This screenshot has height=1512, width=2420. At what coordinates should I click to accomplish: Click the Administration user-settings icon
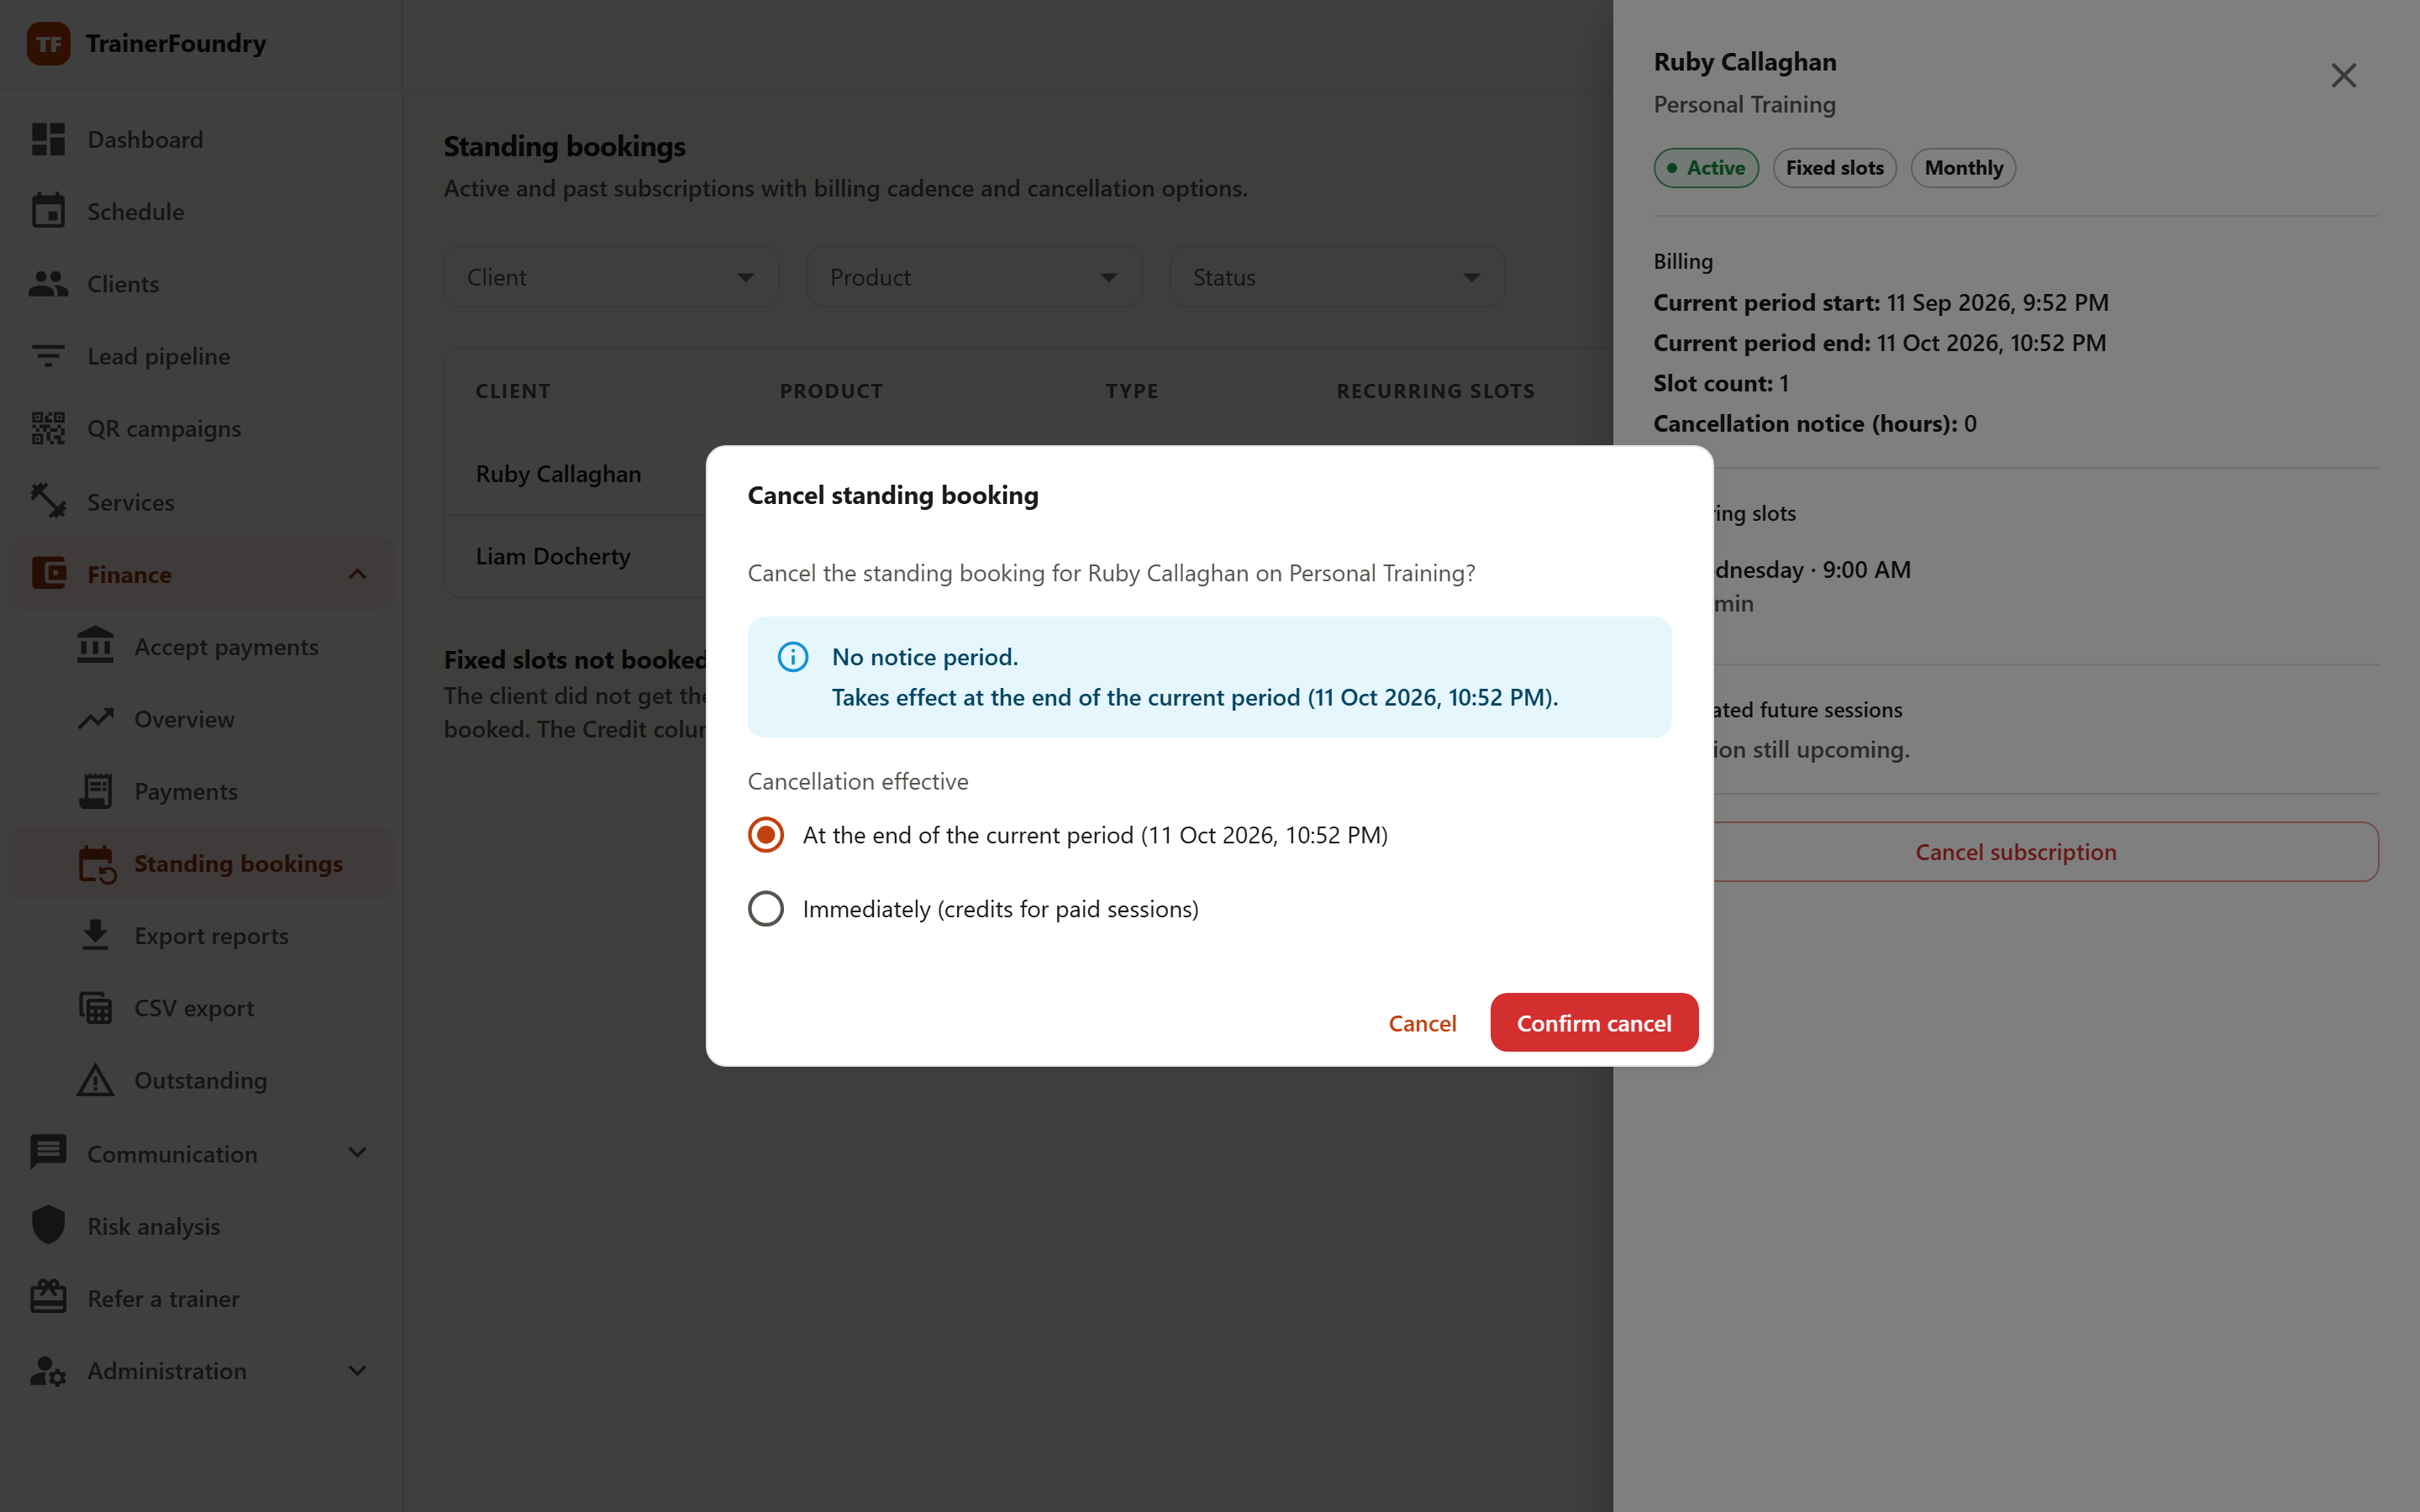click(x=48, y=1370)
